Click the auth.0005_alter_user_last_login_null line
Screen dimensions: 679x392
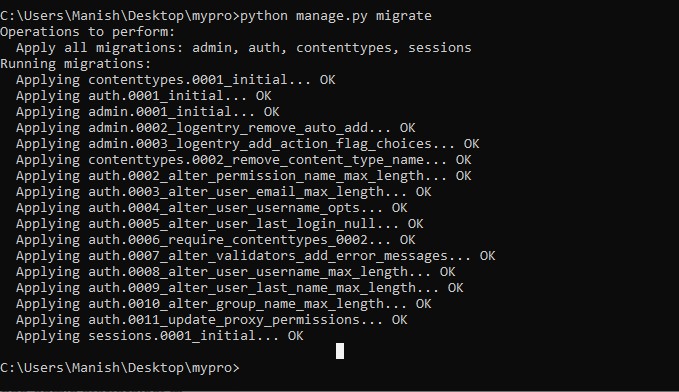click(220, 224)
